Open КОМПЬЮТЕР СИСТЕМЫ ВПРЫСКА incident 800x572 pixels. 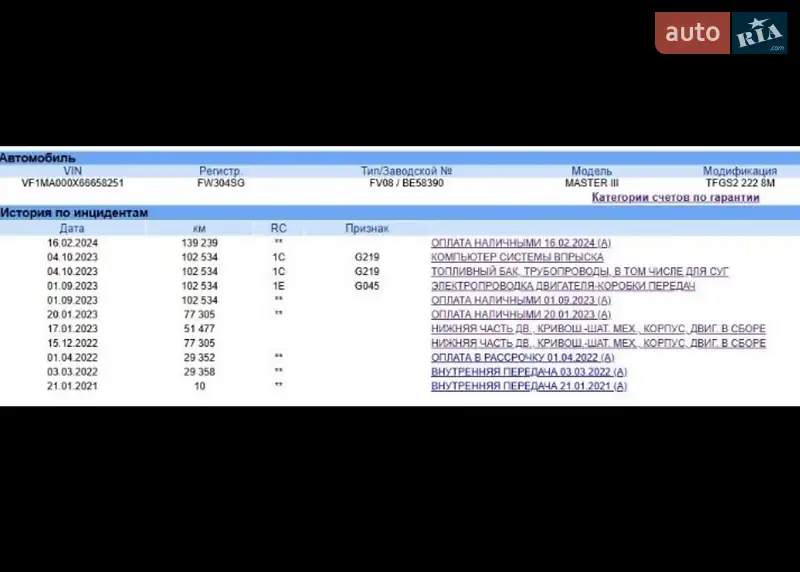517,257
